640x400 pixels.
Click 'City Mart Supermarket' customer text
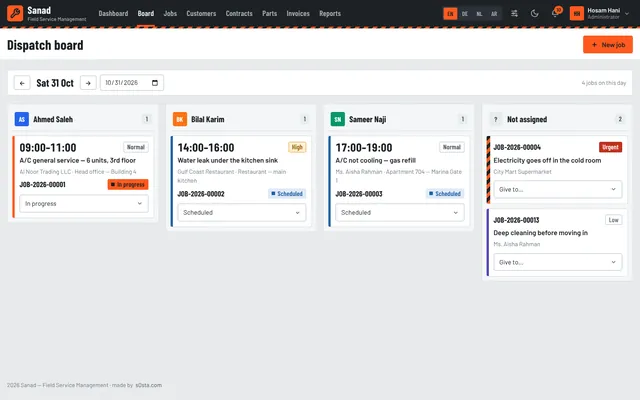522,172
